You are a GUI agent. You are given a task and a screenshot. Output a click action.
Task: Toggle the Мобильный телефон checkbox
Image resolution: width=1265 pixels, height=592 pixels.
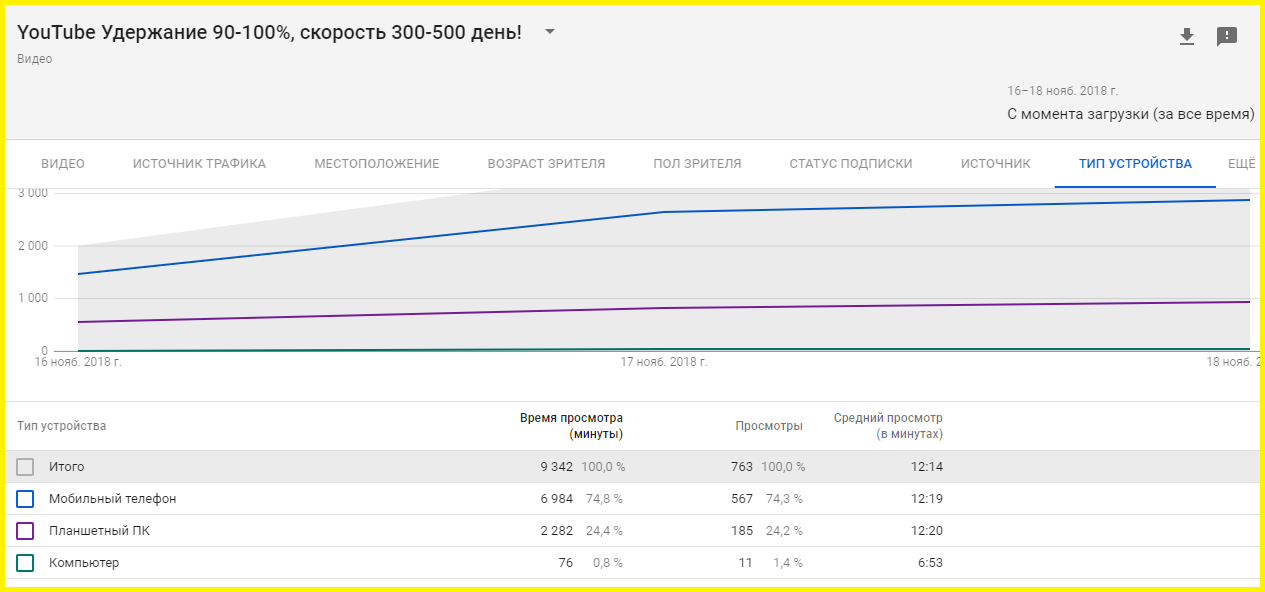click(25, 499)
